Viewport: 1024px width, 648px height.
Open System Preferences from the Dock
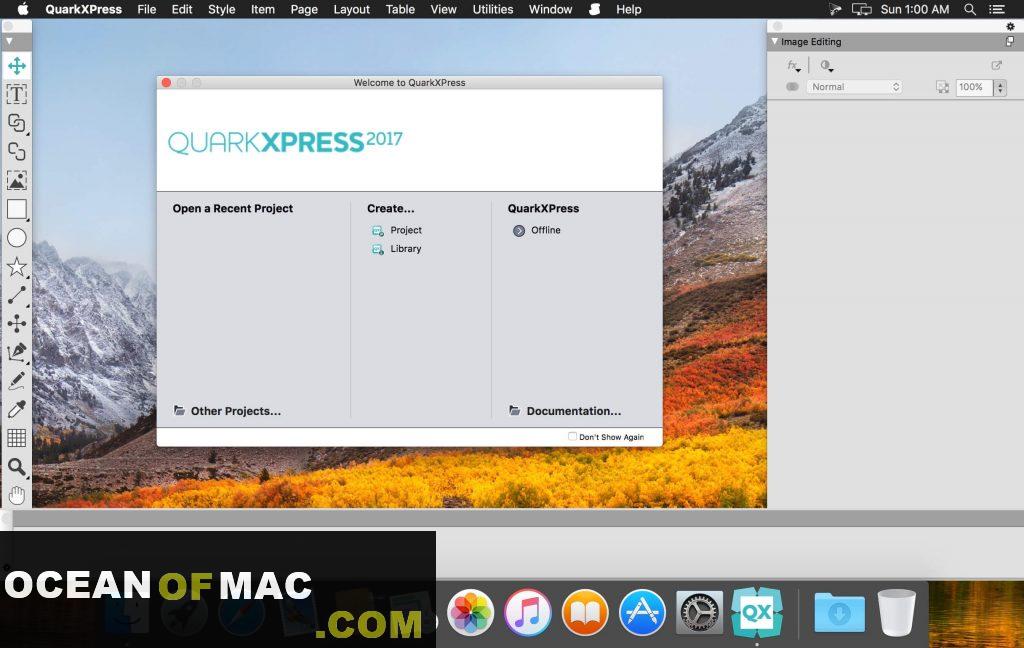click(699, 613)
